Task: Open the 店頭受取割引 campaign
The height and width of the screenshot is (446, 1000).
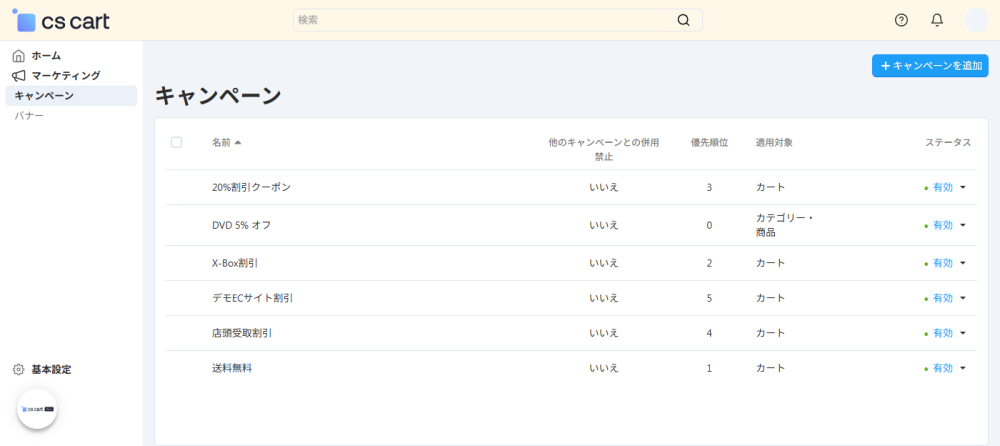Action: [x=242, y=333]
